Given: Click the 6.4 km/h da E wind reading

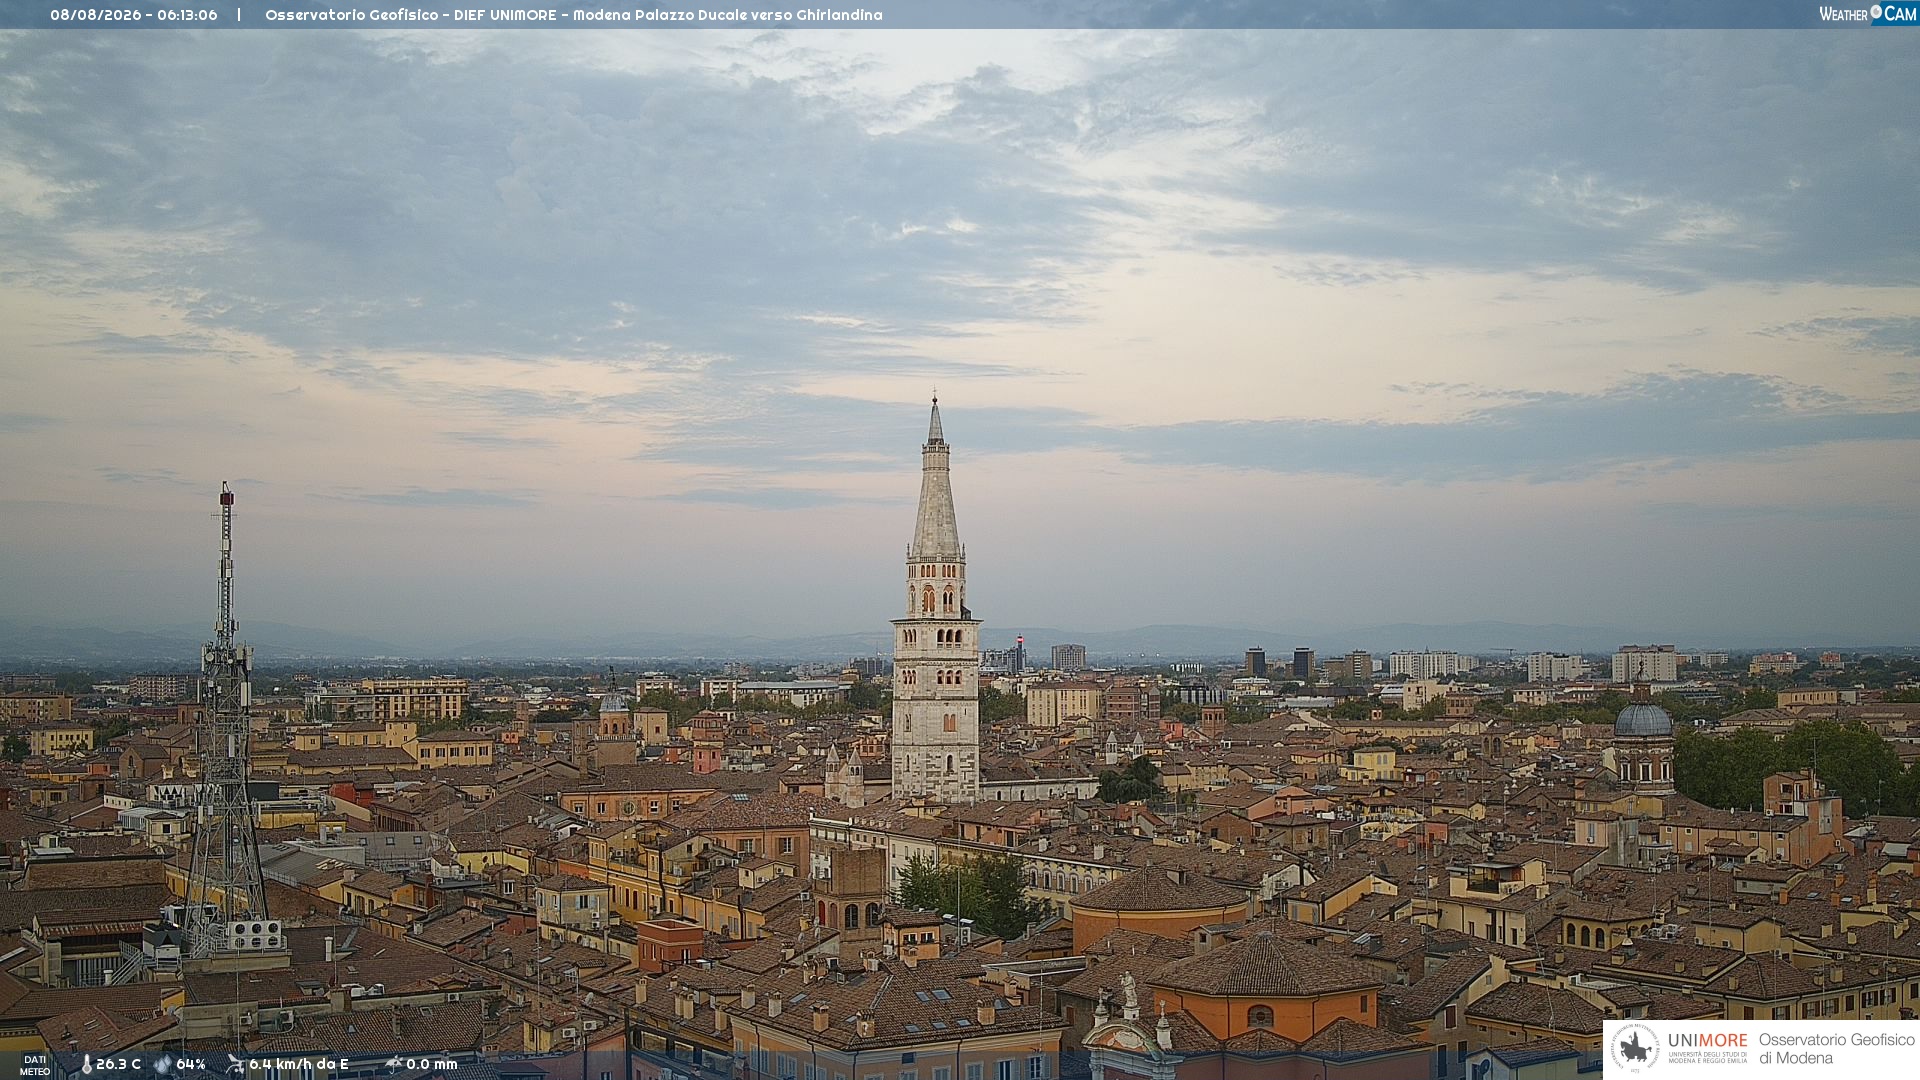Looking at the screenshot, I should 299,1064.
